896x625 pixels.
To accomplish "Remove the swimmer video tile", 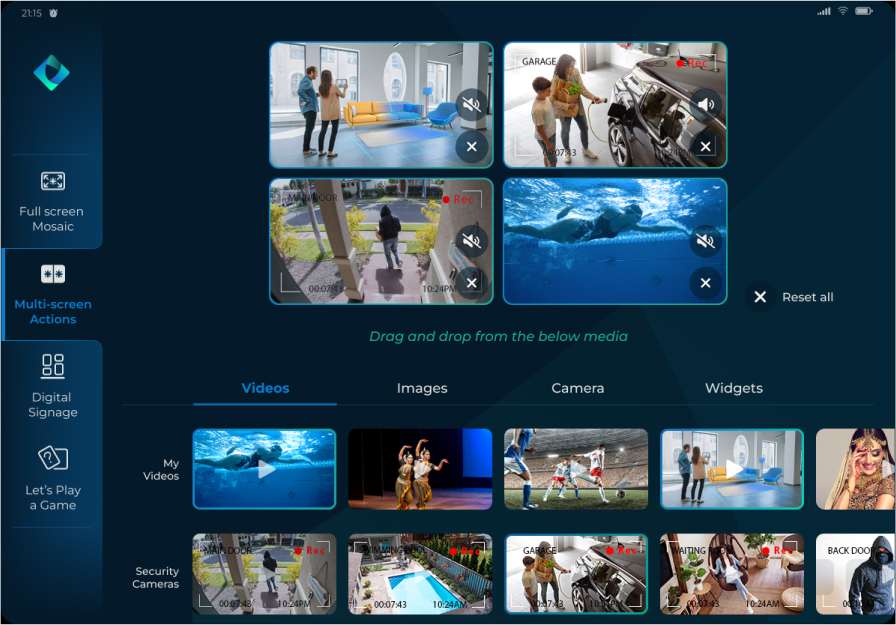I will pos(706,283).
